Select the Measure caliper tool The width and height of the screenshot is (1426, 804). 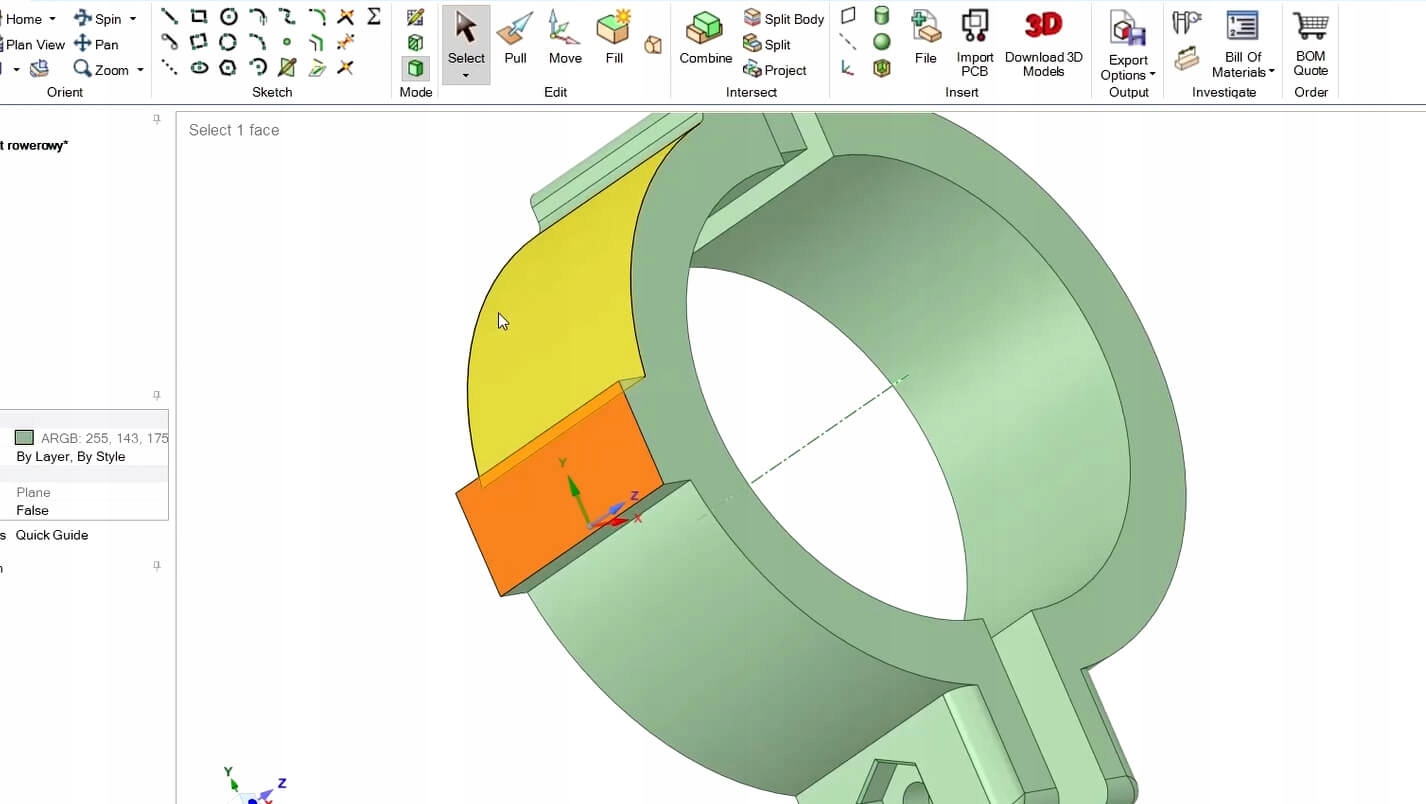(1186, 21)
